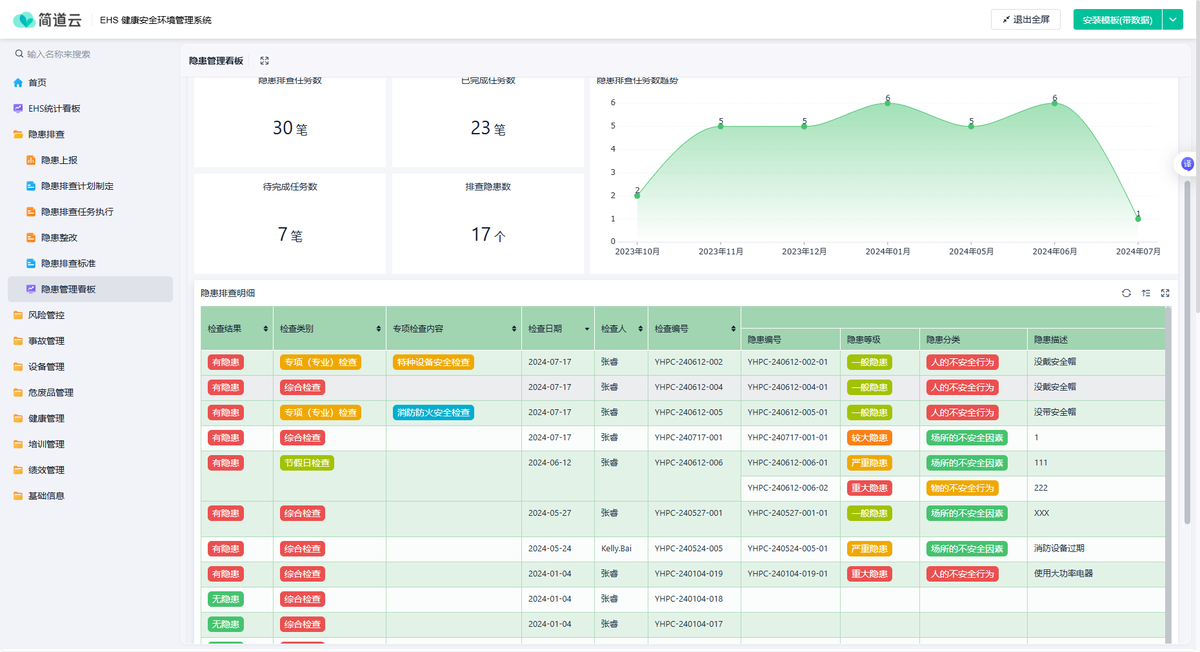This screenshot has height=652, width=1200.
Task: Select 隐患排查计划制定 in the sidebar
Action: point(77,186)
